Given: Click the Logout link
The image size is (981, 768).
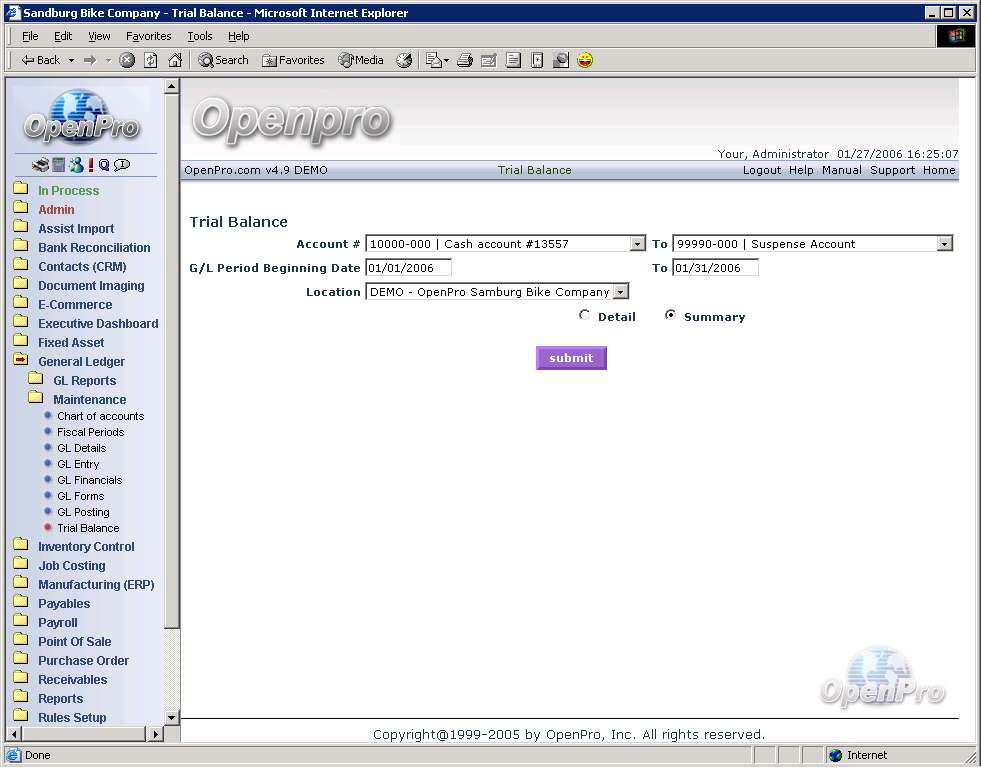Looking at the screenshot, I should 762,170.
